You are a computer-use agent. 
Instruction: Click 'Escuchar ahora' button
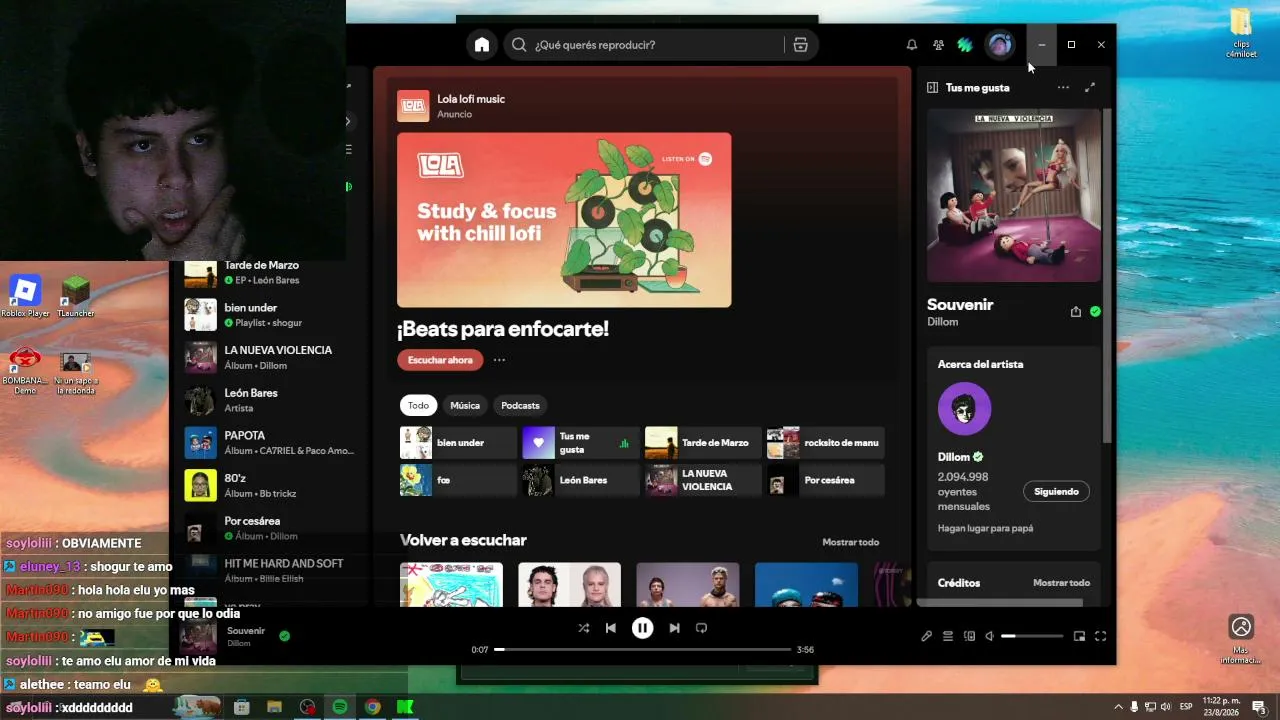pos(440,360)
